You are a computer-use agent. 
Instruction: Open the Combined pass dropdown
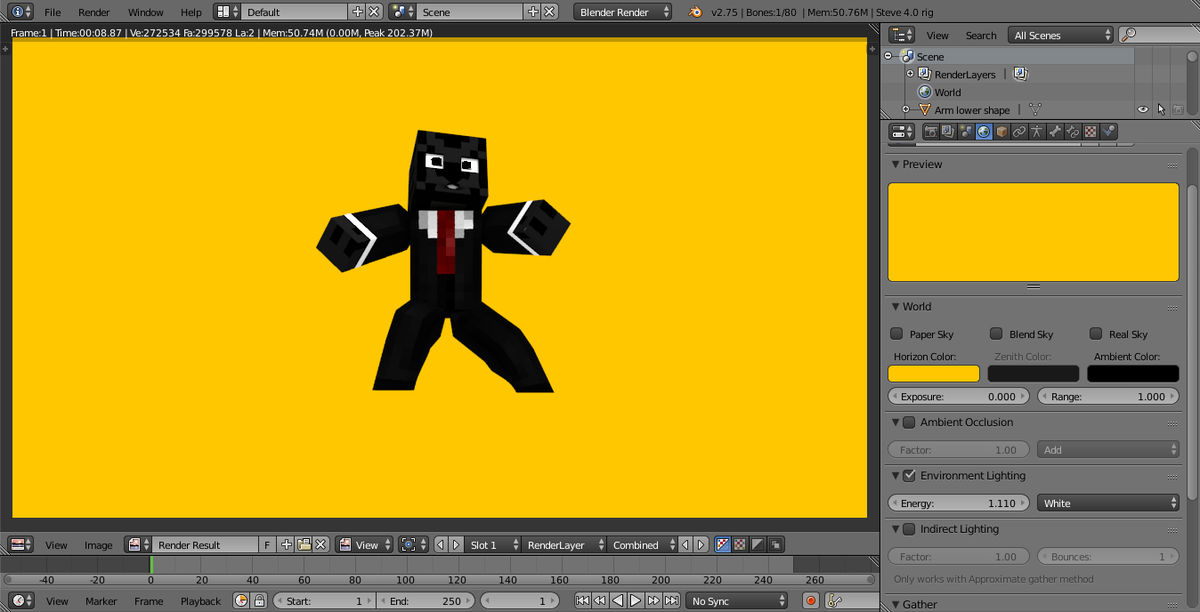642,545
